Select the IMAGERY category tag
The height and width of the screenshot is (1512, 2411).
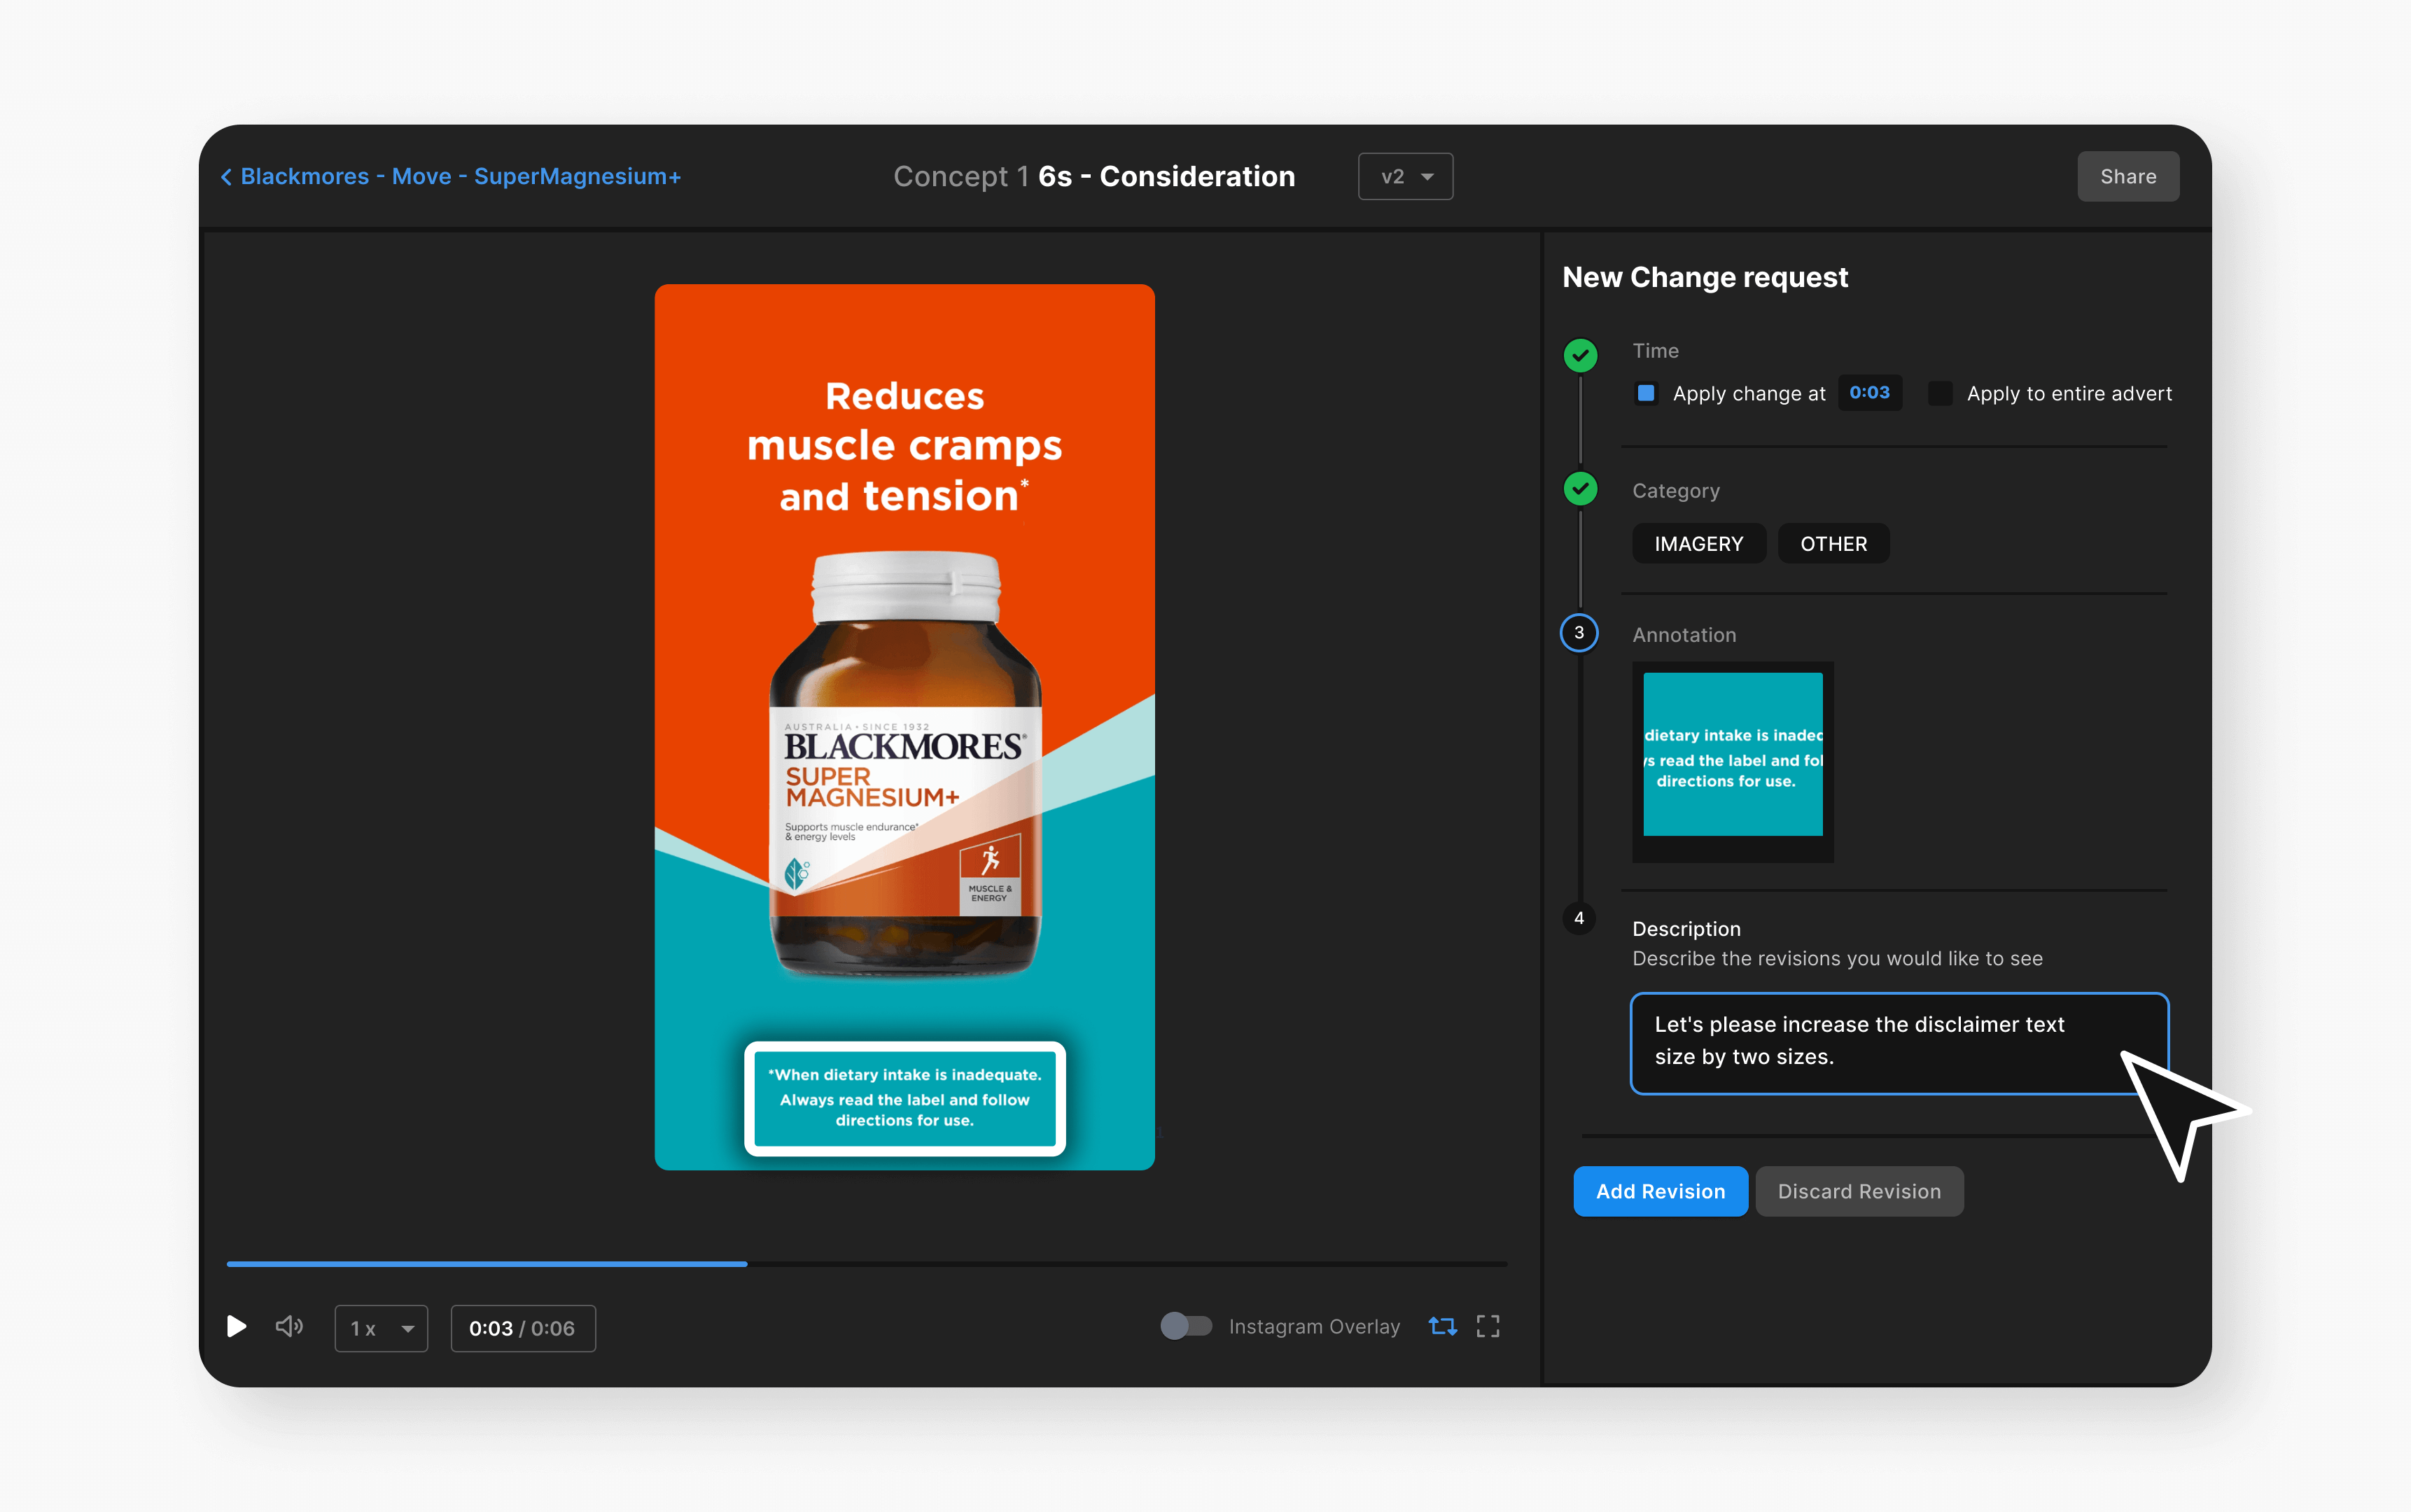click(1698, 544)
